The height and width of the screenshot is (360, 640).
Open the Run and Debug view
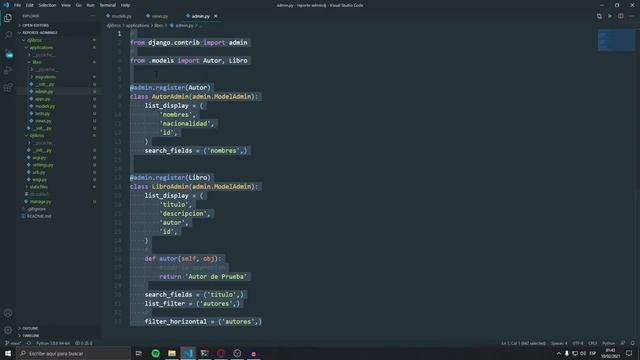(8, 70)
